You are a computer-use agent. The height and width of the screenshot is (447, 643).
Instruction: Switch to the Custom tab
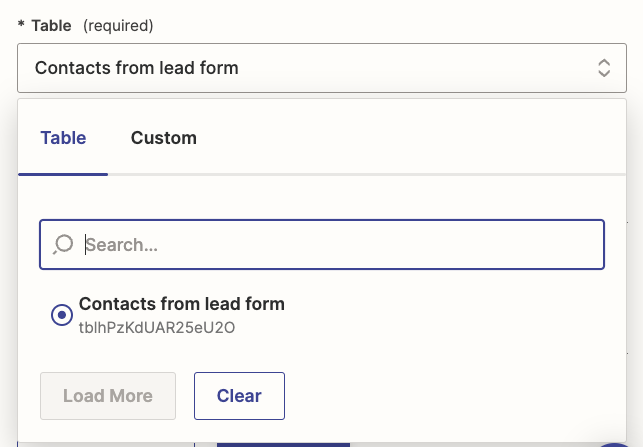(164, 138)
